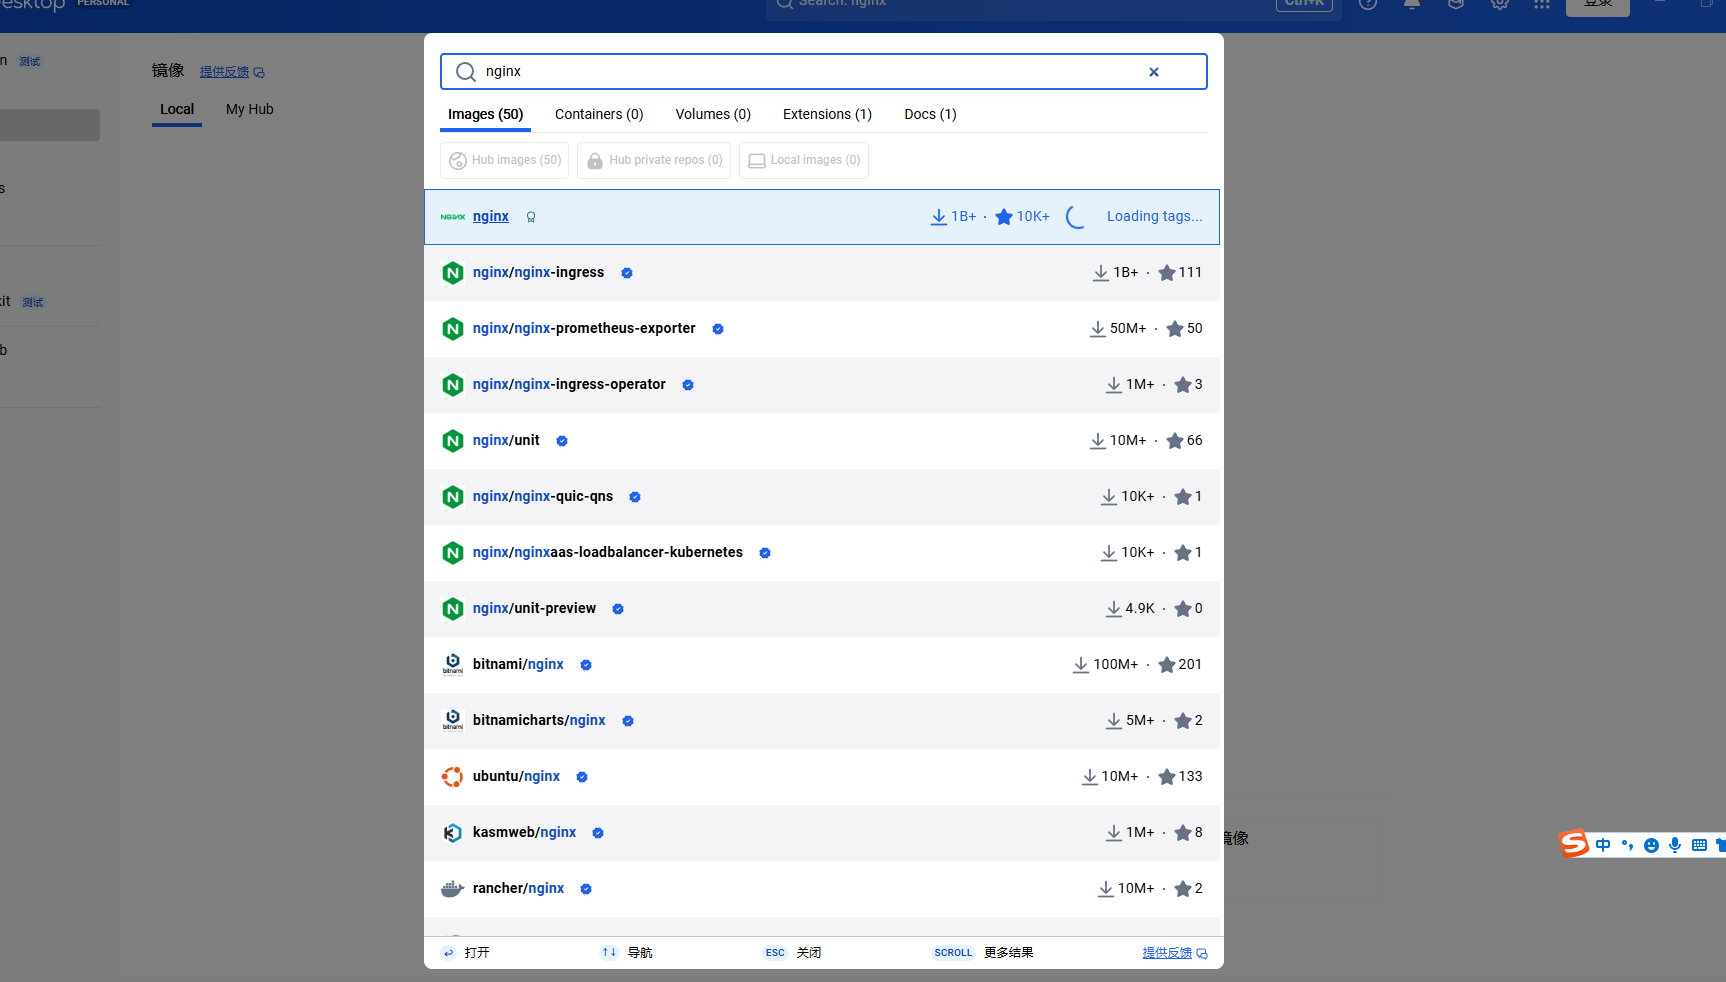Open the official nginx image link

(490, 216)
